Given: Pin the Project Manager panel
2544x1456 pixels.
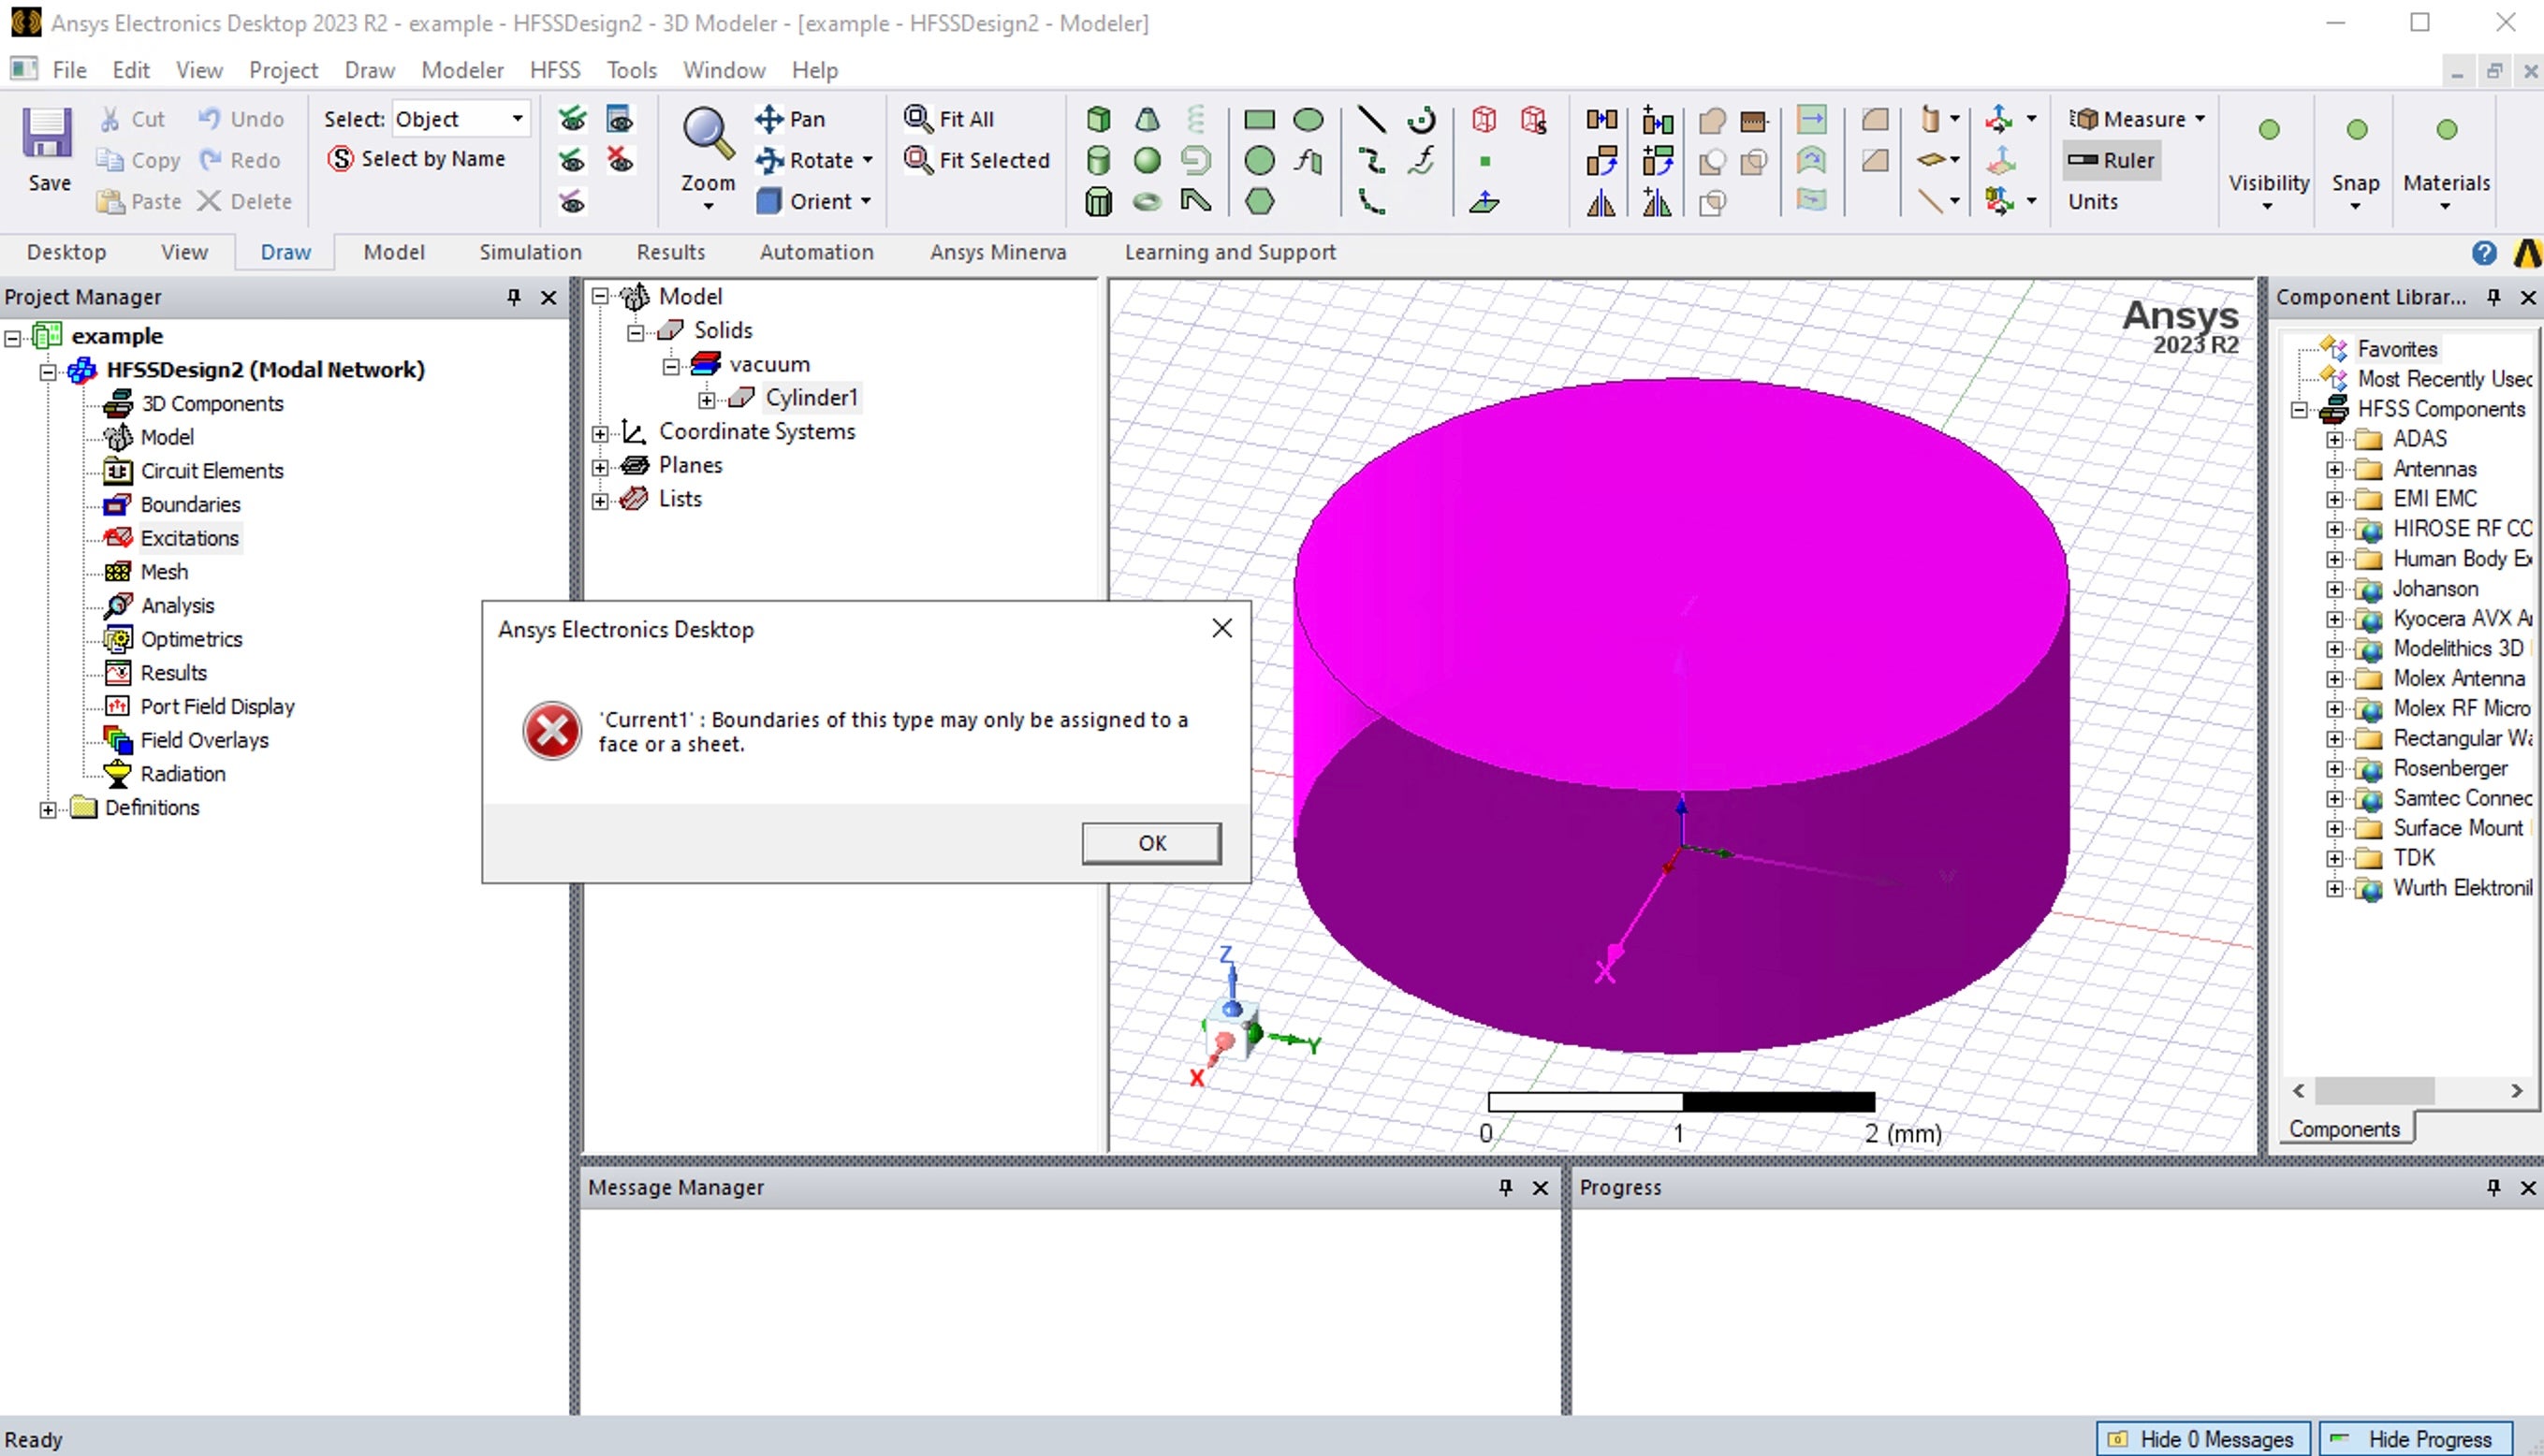Looking at the screenshot, I should tap(514, 297).
